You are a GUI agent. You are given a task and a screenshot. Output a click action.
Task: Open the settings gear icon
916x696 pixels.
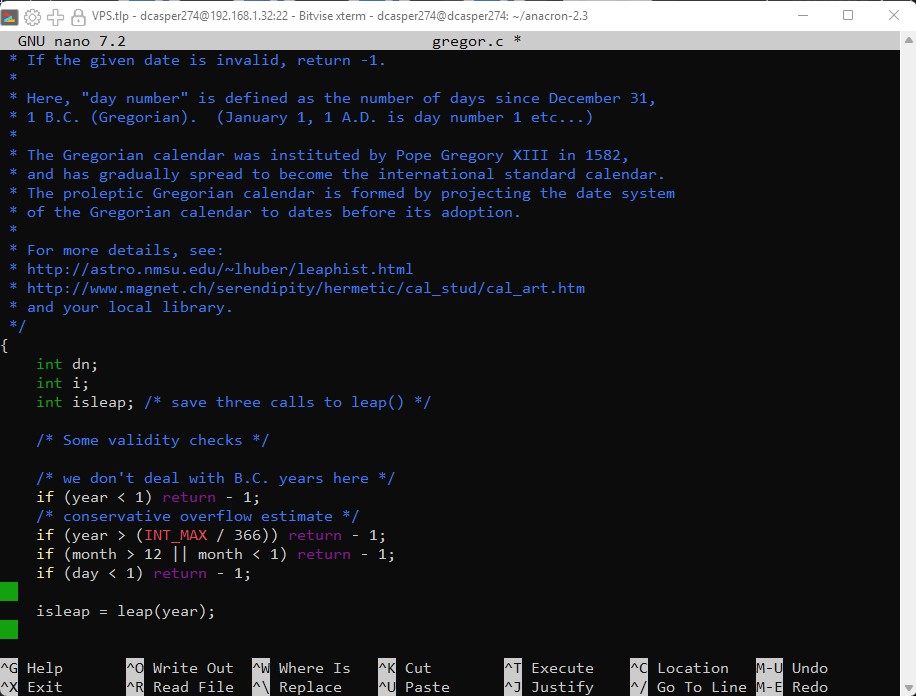coord(32,16)
